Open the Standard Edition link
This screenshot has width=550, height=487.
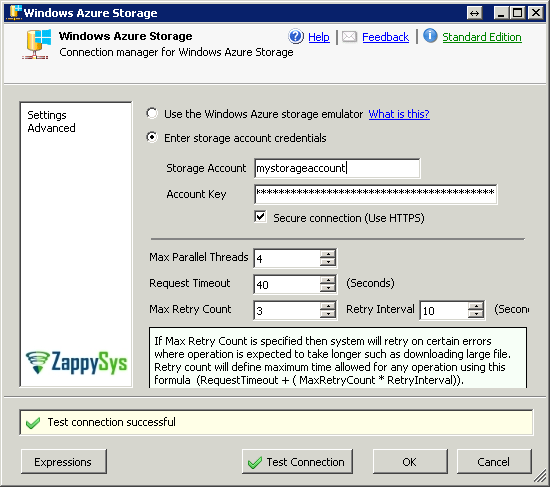[482, 37]
